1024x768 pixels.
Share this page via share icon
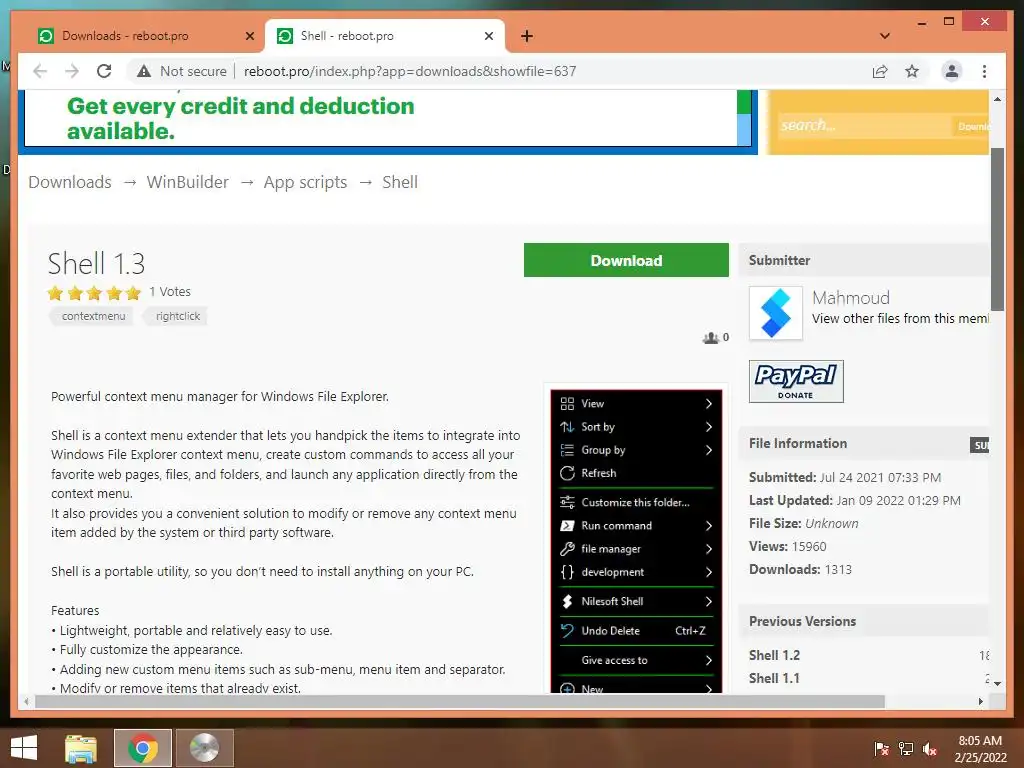pyautogui.click(x=880, y=71)
